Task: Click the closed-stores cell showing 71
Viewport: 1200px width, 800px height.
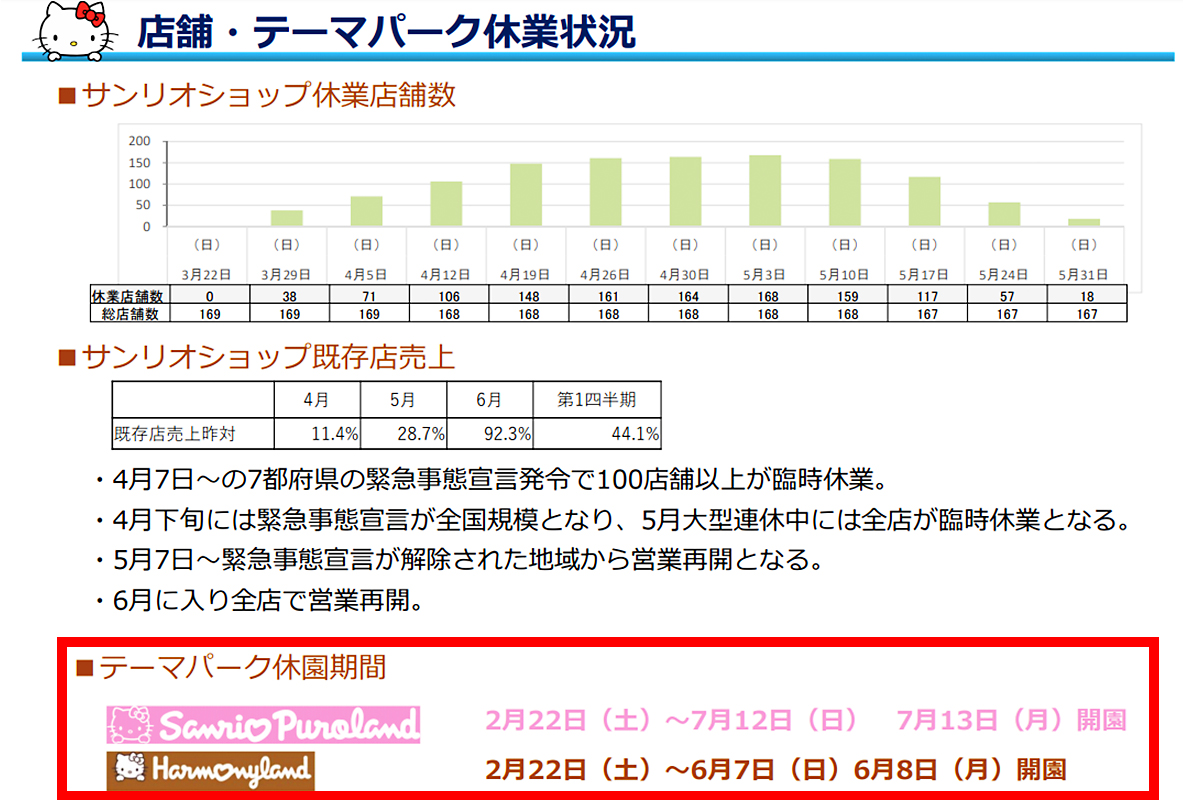Action: (367, 297)
